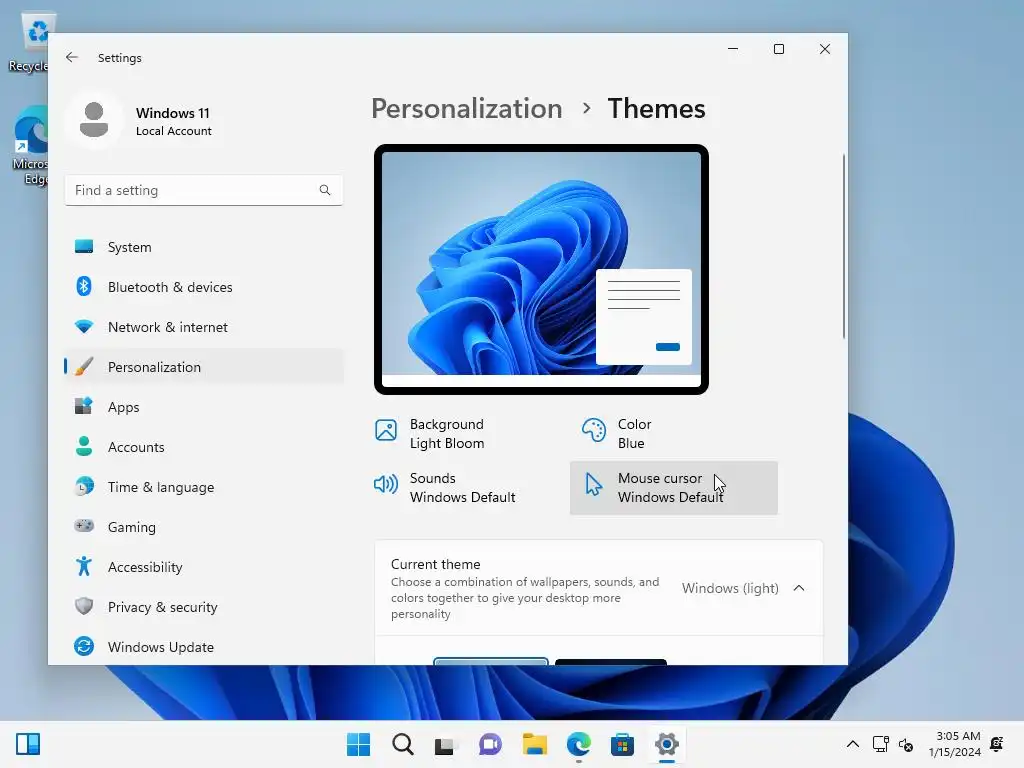Click the Color palette icon

pyautogui.click(x=594, y=430)
